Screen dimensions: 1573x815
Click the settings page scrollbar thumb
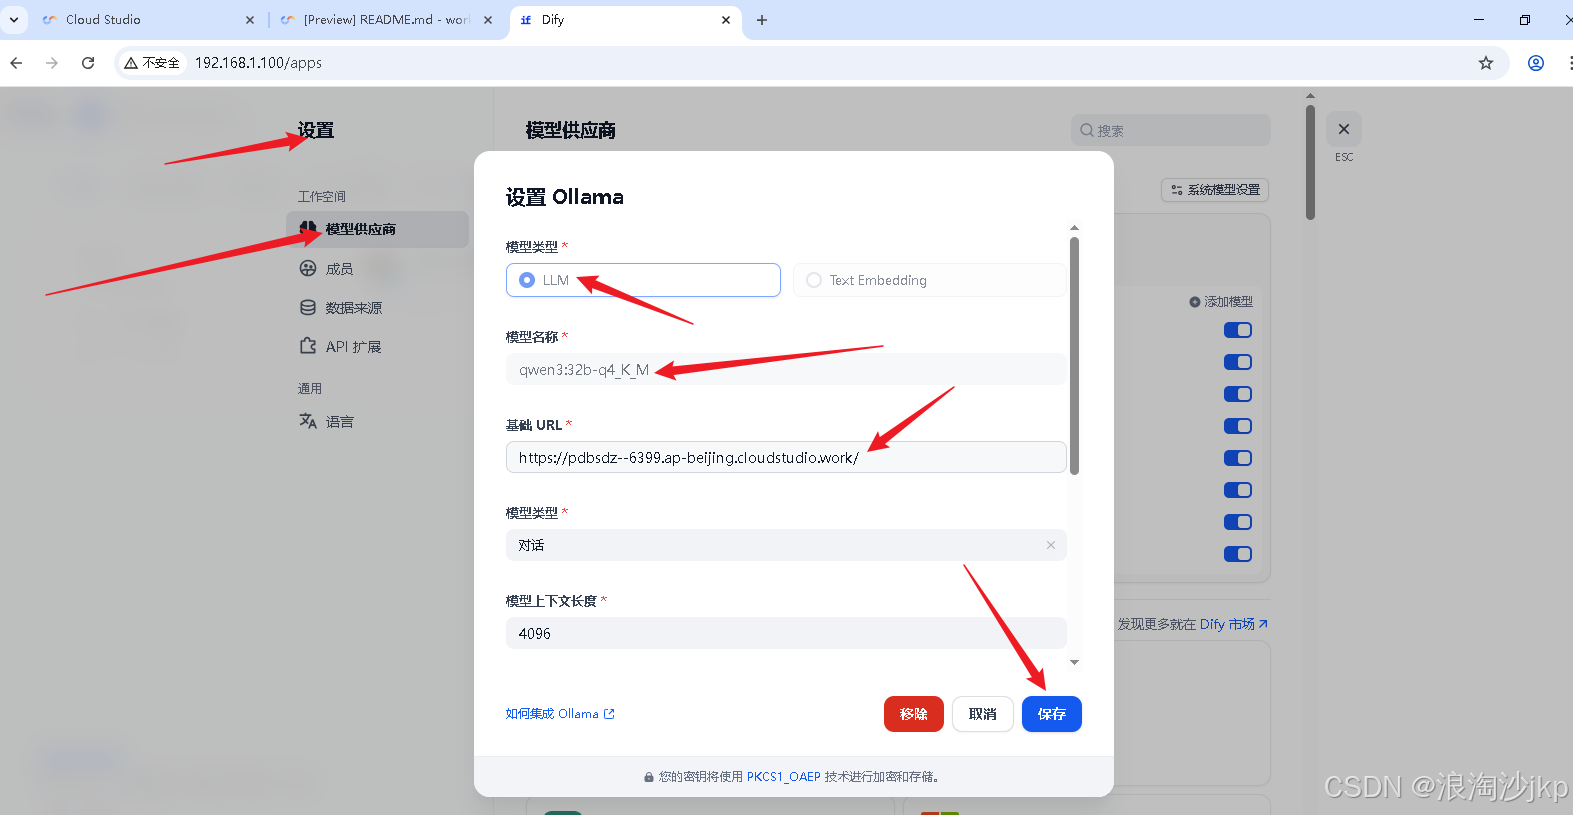[1310, 162]
